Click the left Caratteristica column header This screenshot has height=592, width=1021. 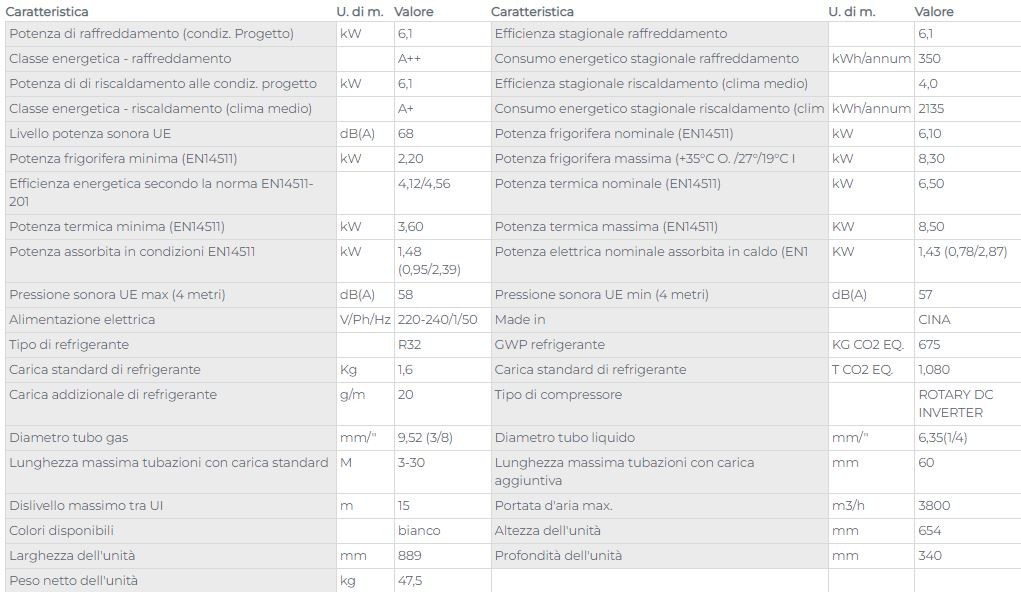coord(47,11)
